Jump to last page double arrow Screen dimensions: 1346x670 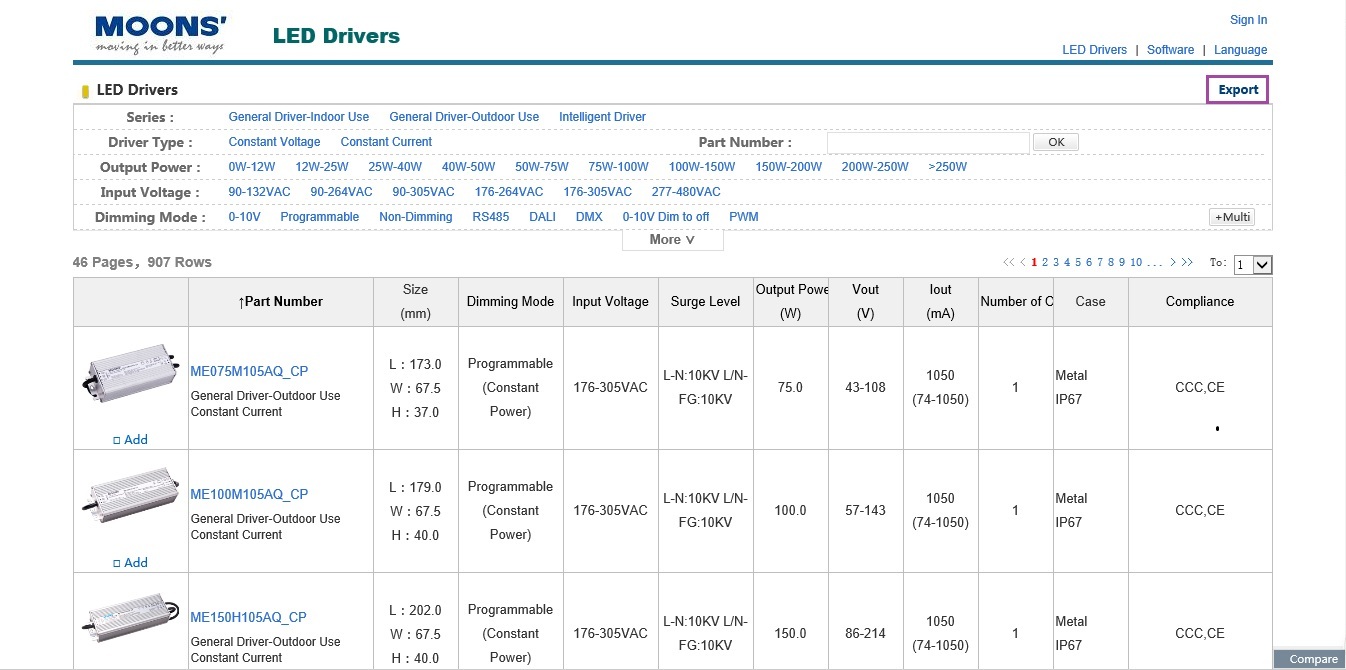(1187, 263)
